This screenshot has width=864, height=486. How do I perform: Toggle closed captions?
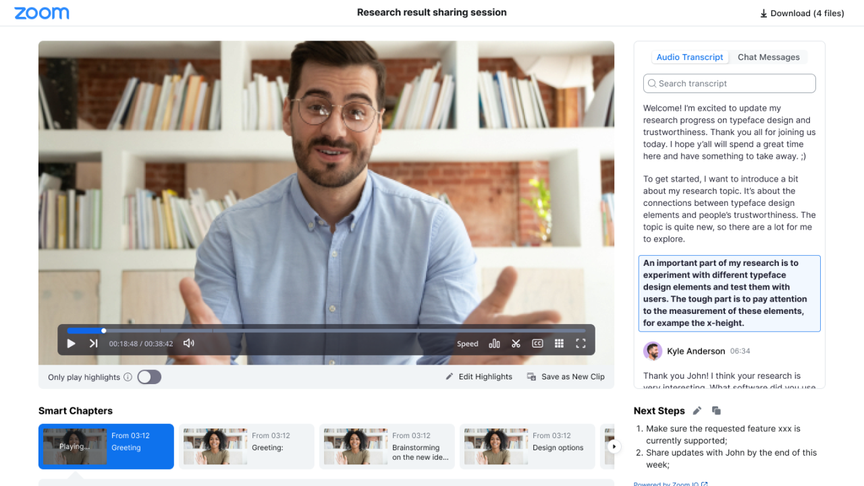pos(537,343)
